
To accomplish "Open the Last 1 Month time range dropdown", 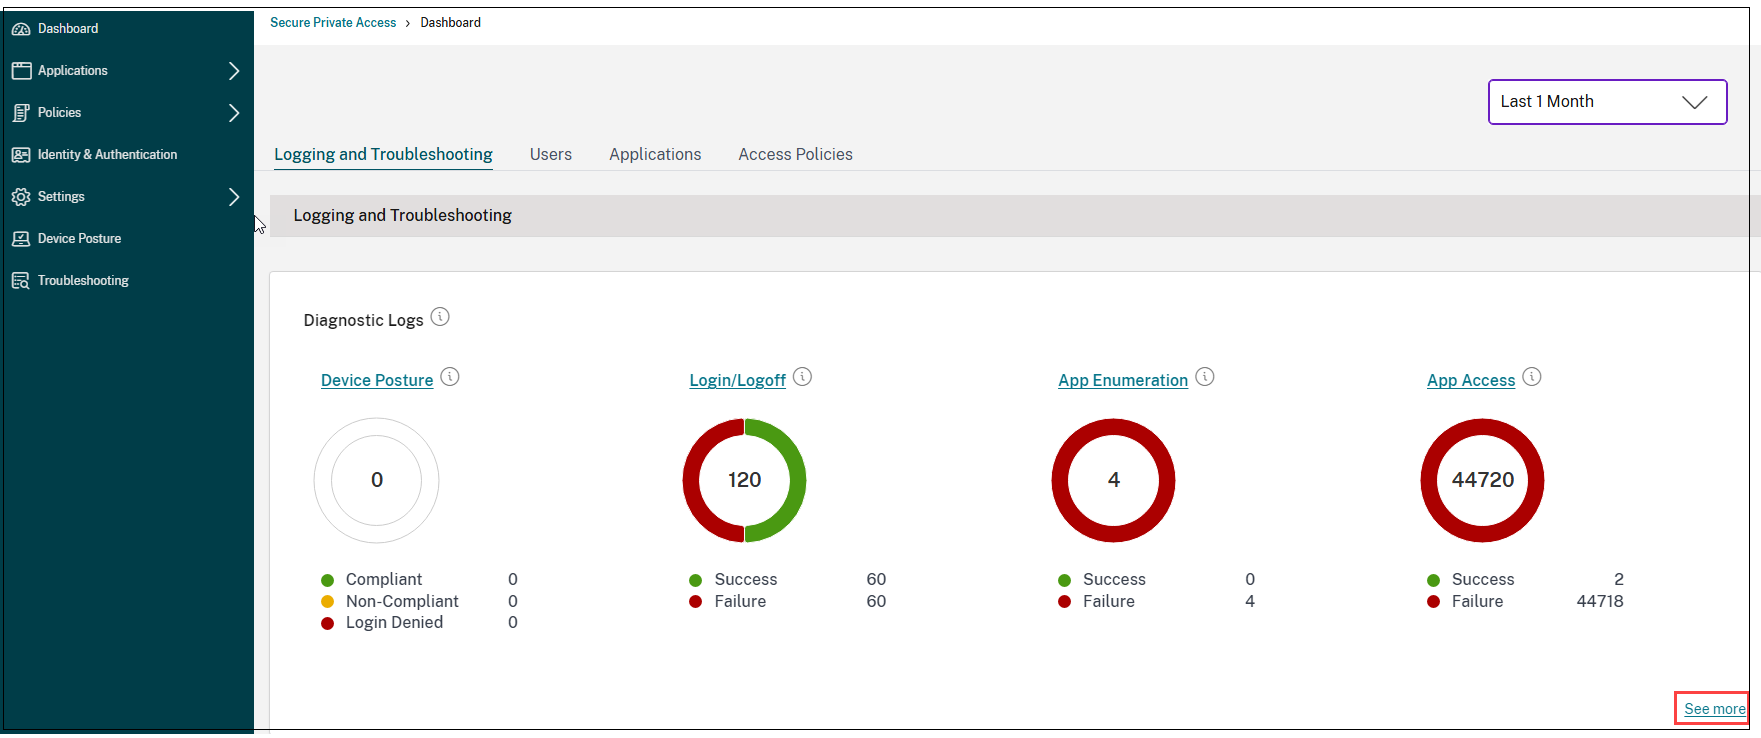I will point(1607,102).
